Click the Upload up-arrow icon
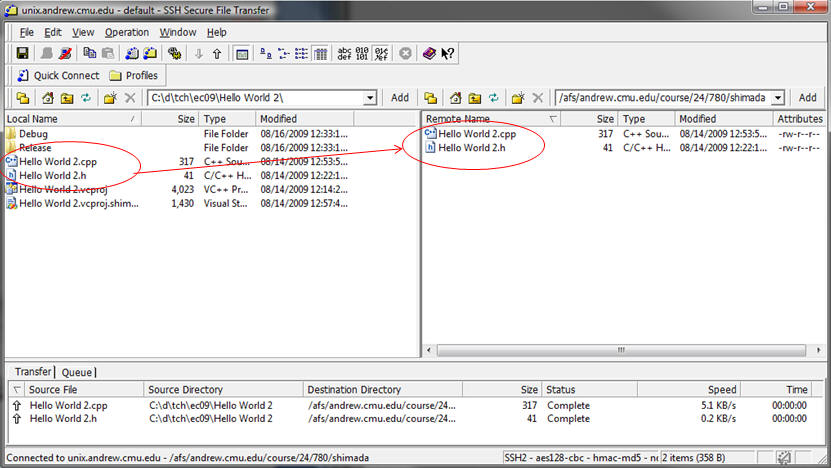The width and height of the screenshot is (831, 468). click(x=217, y=53)
